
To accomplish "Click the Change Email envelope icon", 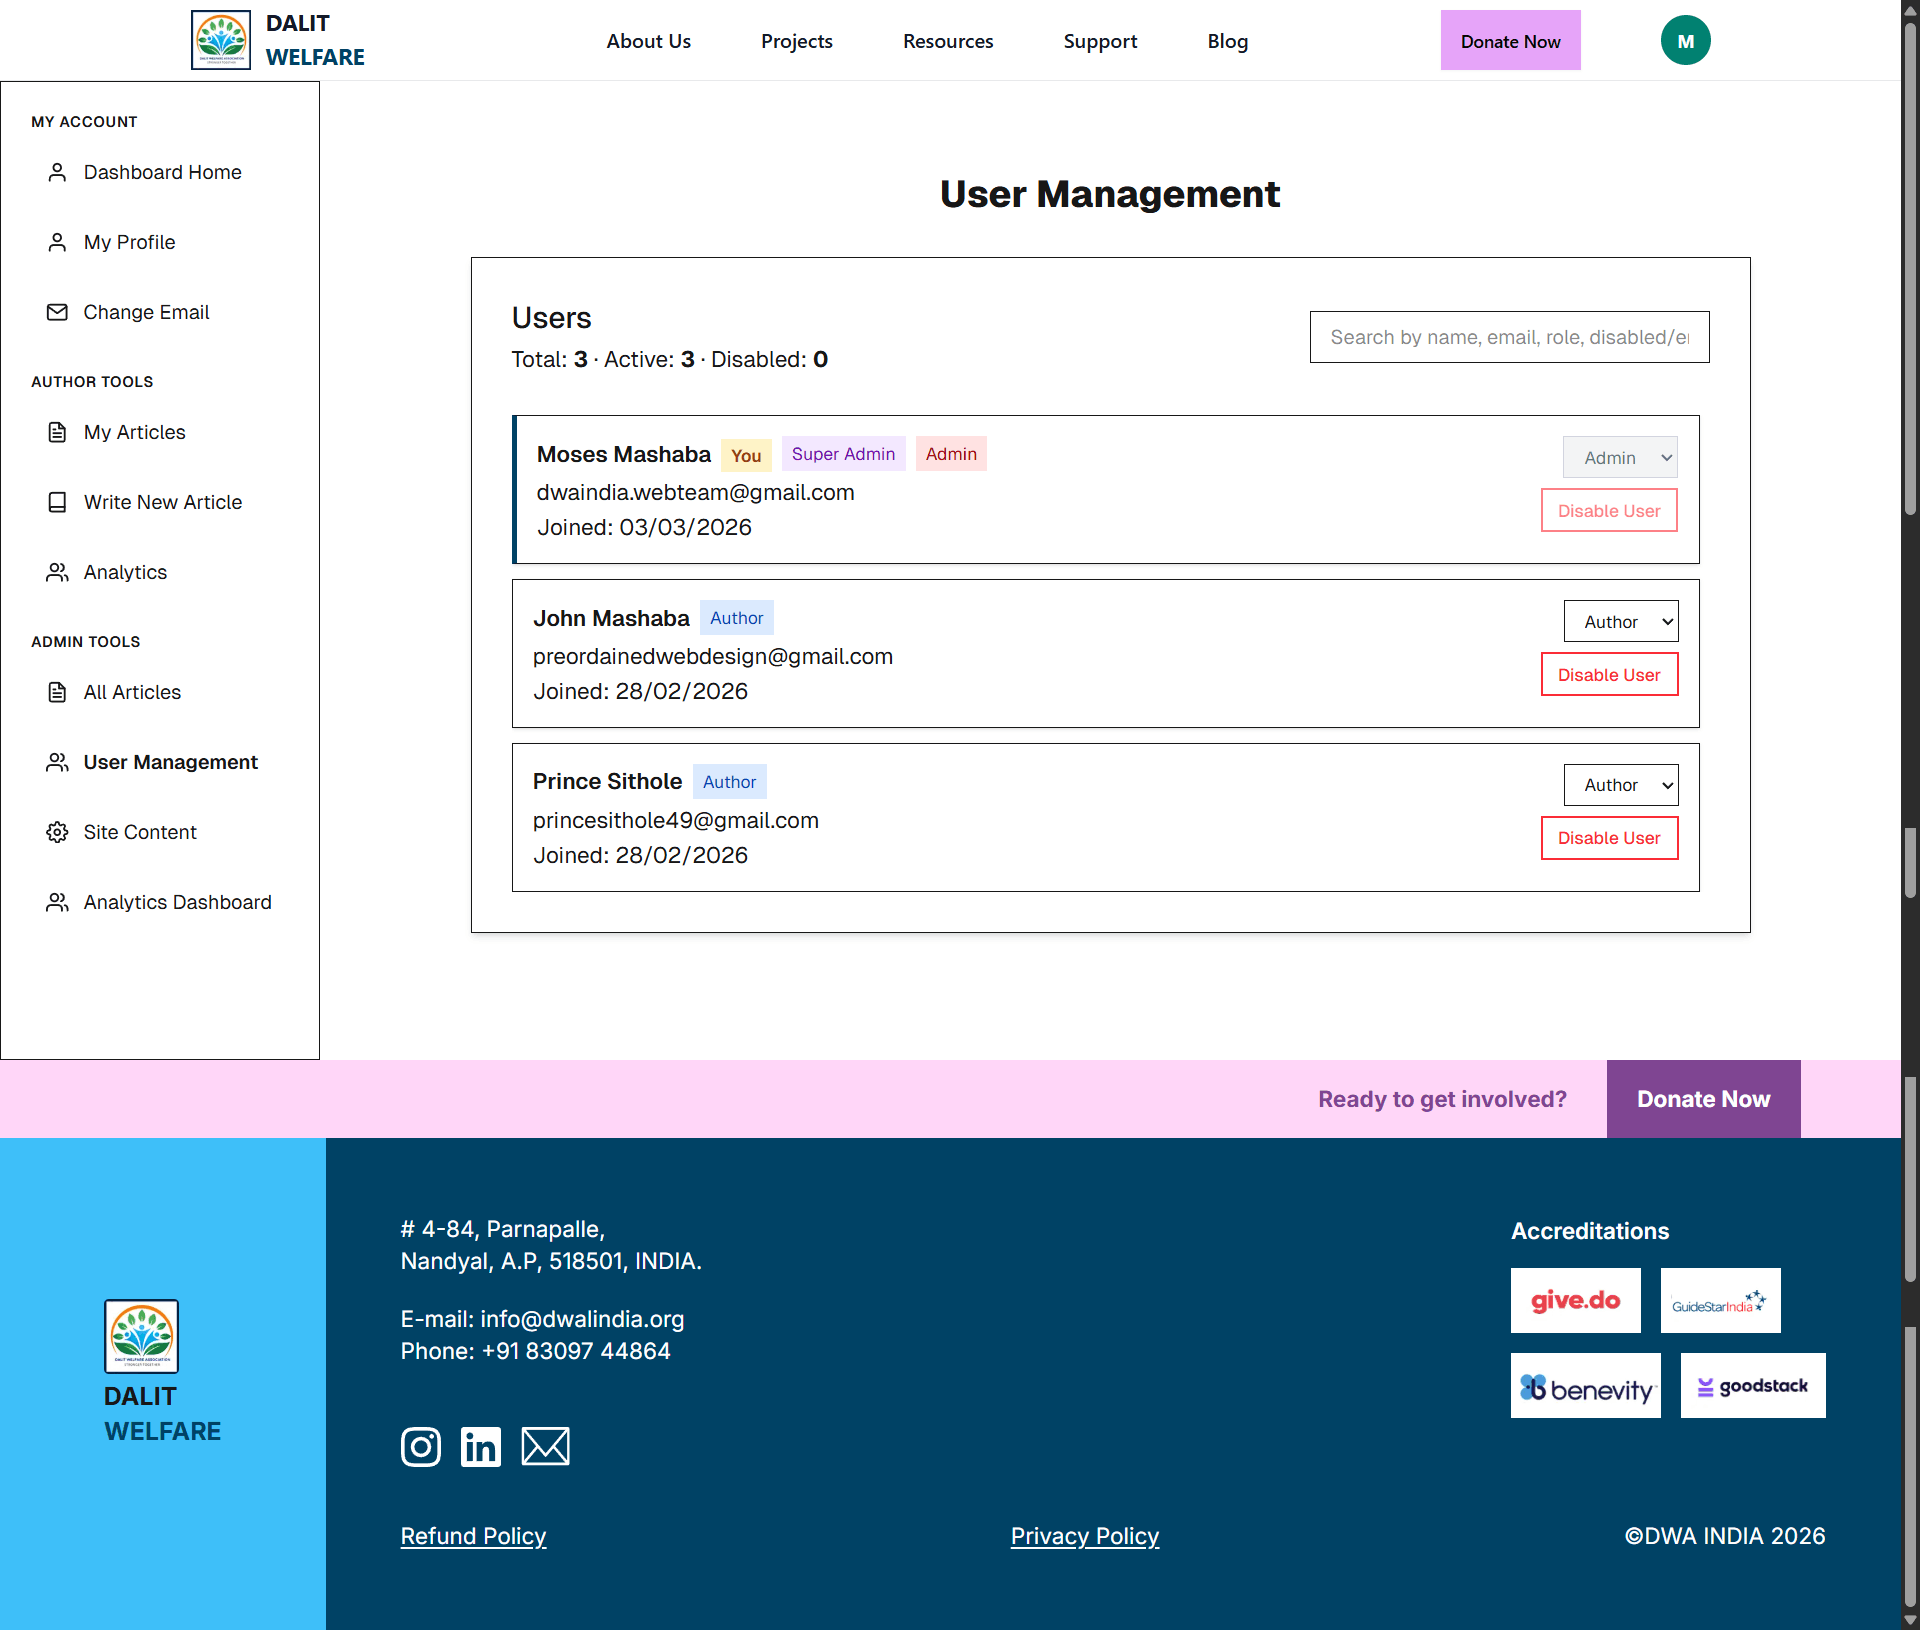I will pos(57,312).
